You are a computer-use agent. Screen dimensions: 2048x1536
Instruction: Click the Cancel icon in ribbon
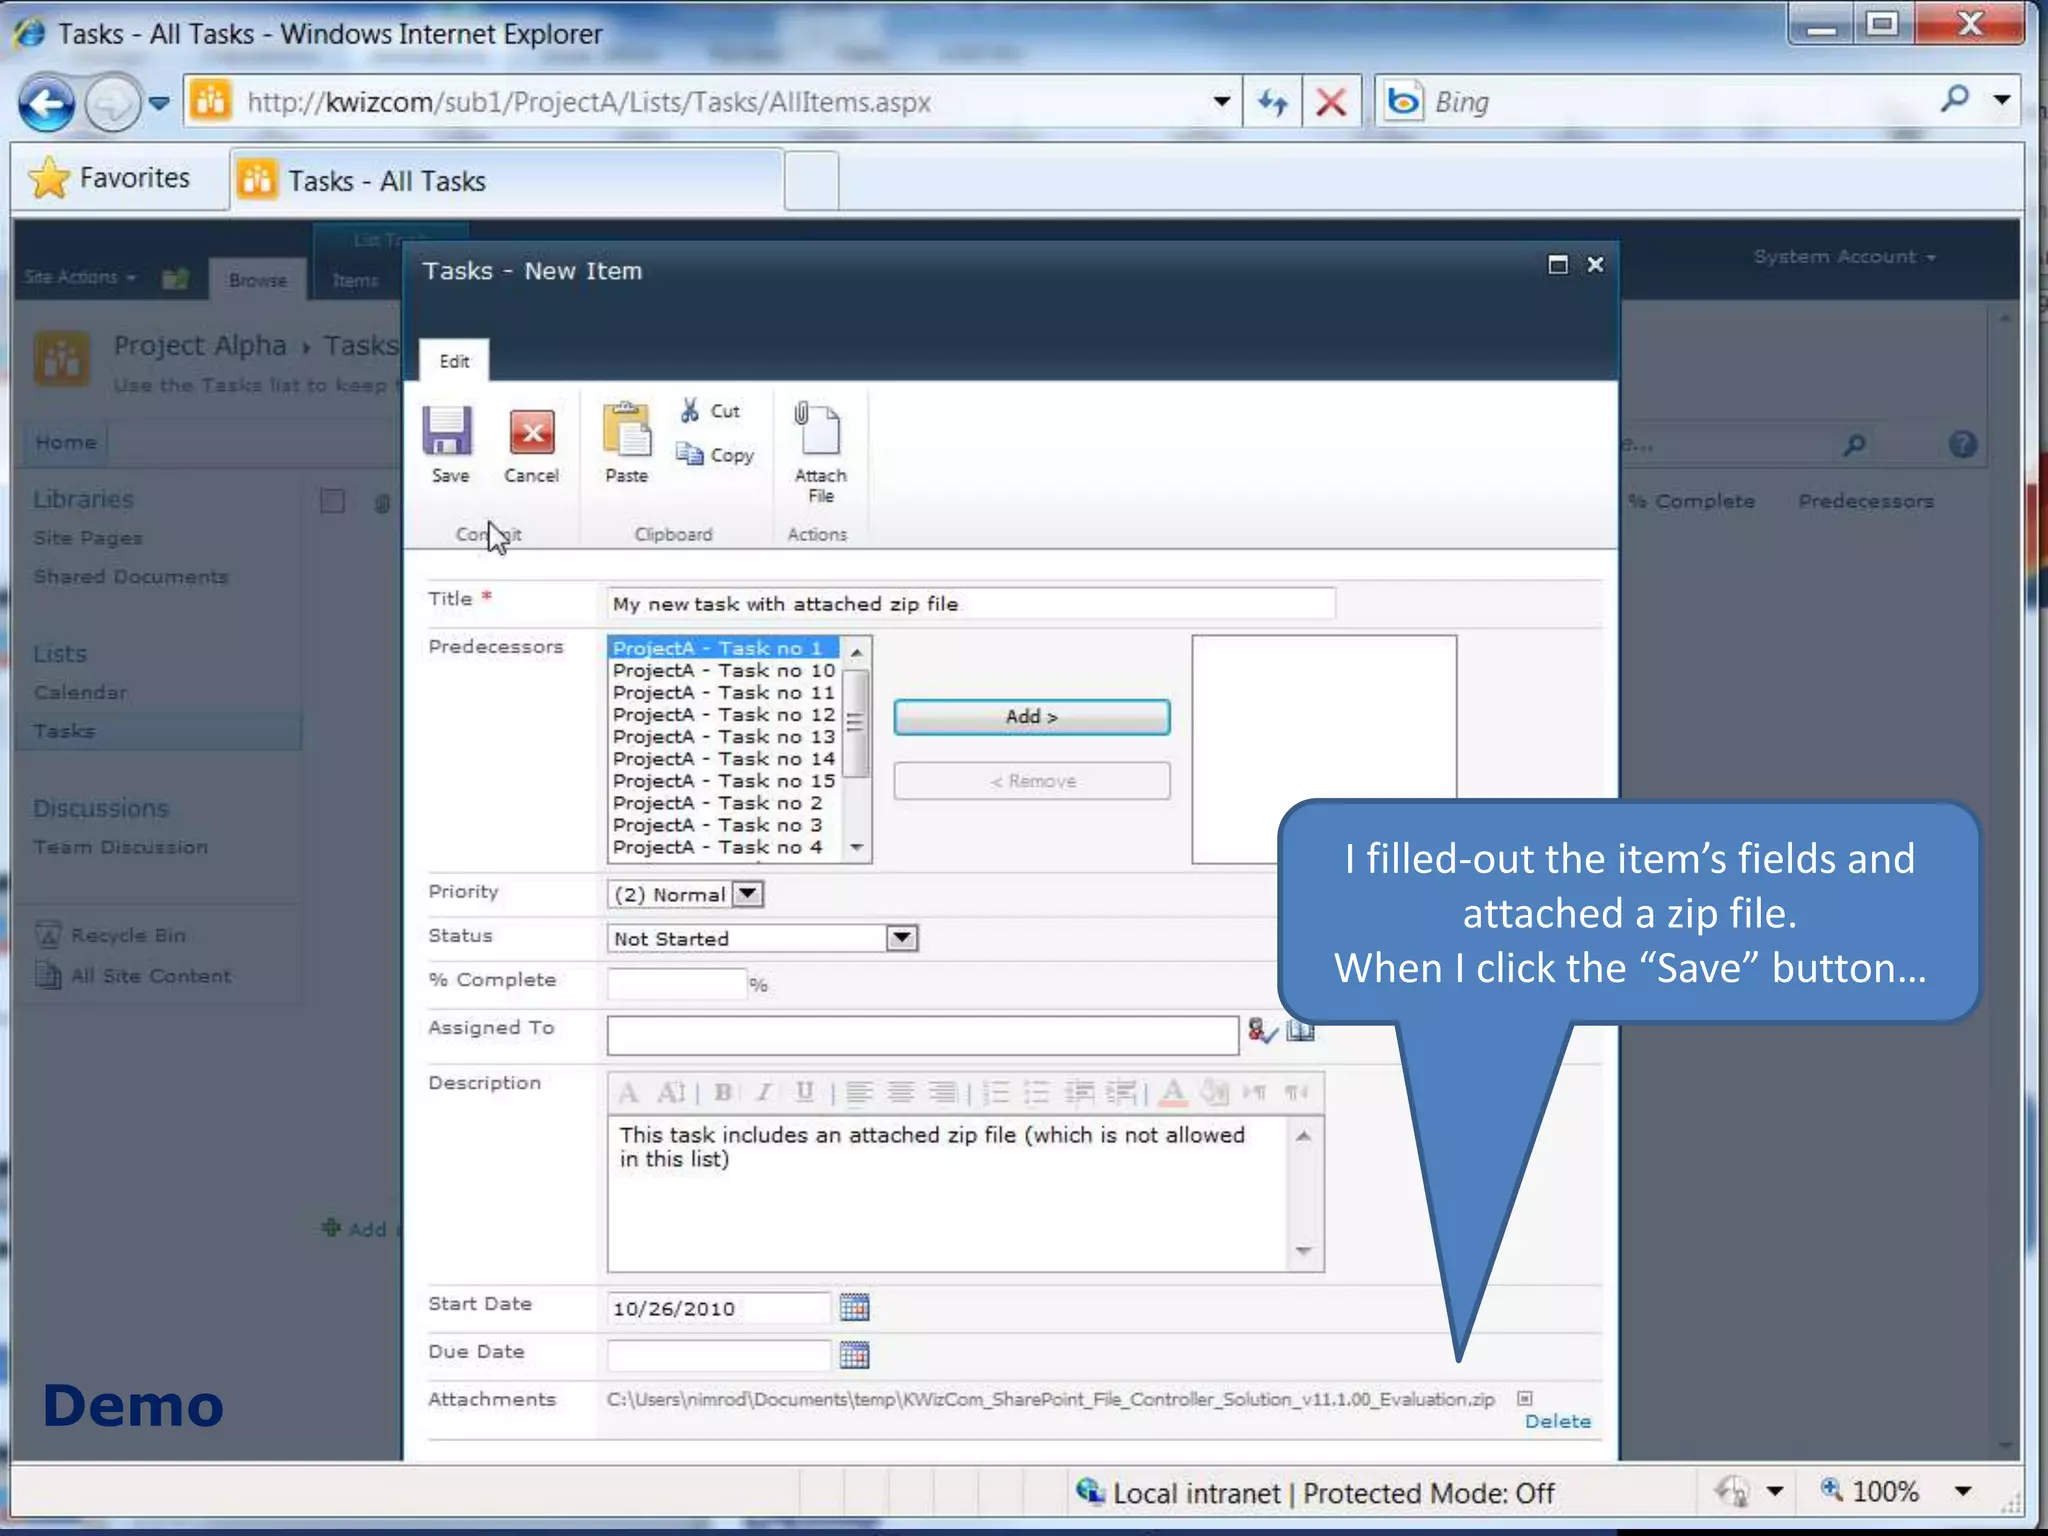pos(531,434)
